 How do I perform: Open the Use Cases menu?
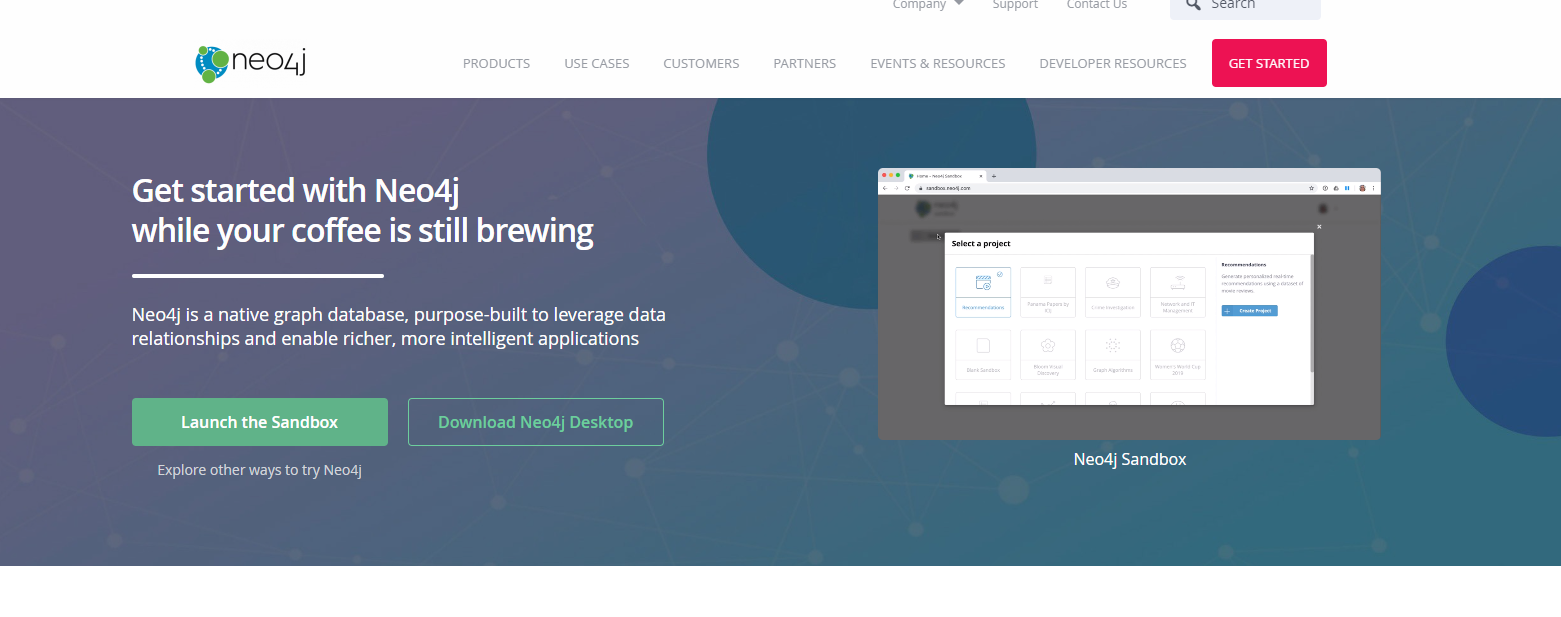click(597, 63)
